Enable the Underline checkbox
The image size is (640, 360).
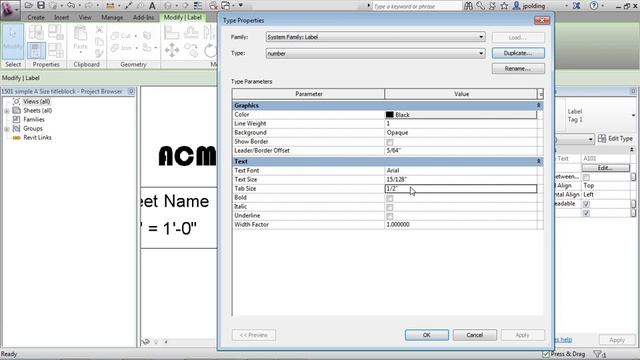coord(390,216)
